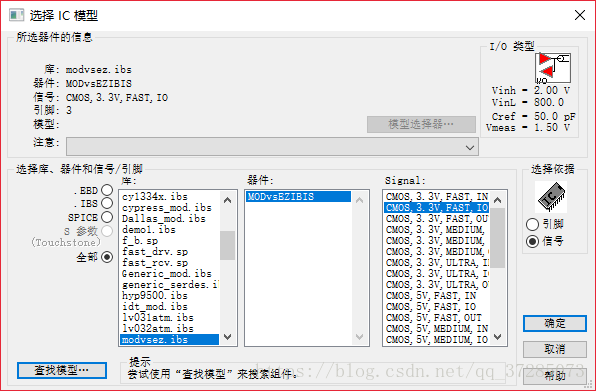This screenshot has height=391, width=596.
Task: Select the .IBS library filter radio button
Action: tap(107, 203)
